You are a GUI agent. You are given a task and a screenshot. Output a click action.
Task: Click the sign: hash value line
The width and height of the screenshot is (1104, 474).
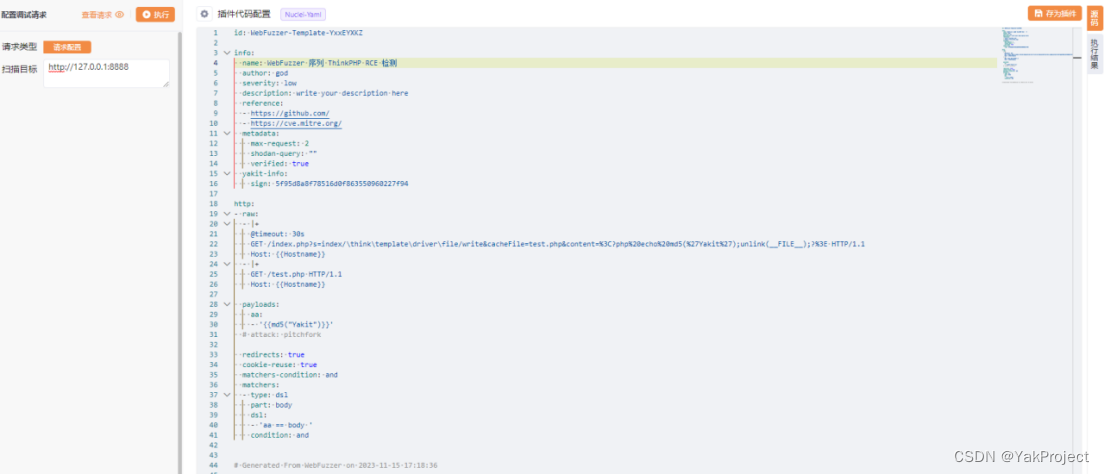coord(329,184)
